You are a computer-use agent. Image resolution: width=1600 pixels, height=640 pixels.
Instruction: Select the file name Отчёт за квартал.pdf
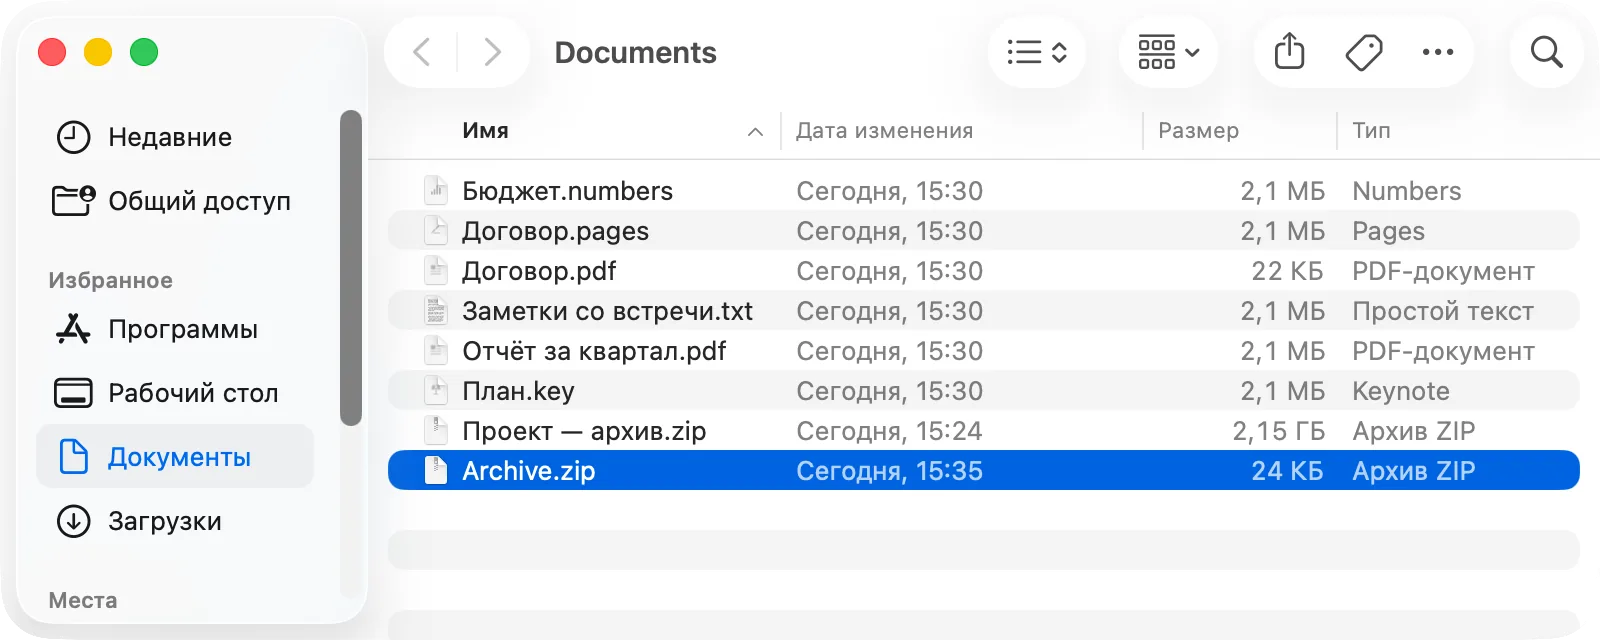594,351
